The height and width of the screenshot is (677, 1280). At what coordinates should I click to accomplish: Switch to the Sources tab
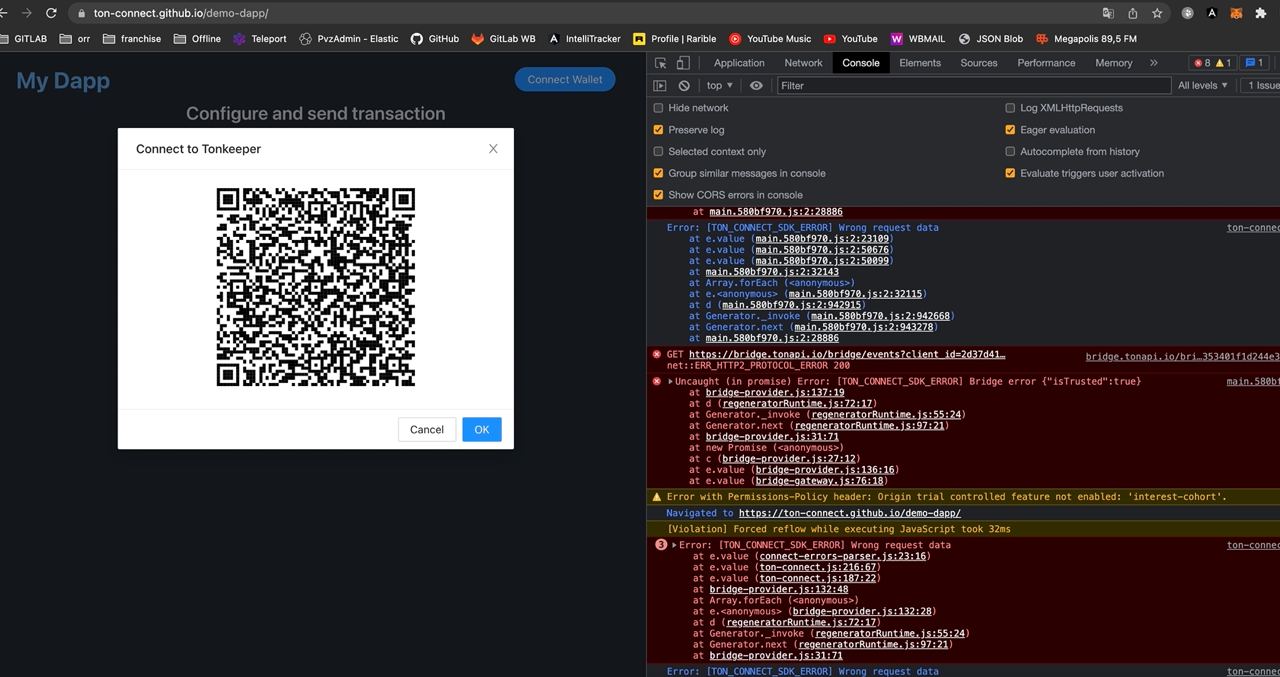[x=979, y=63]
